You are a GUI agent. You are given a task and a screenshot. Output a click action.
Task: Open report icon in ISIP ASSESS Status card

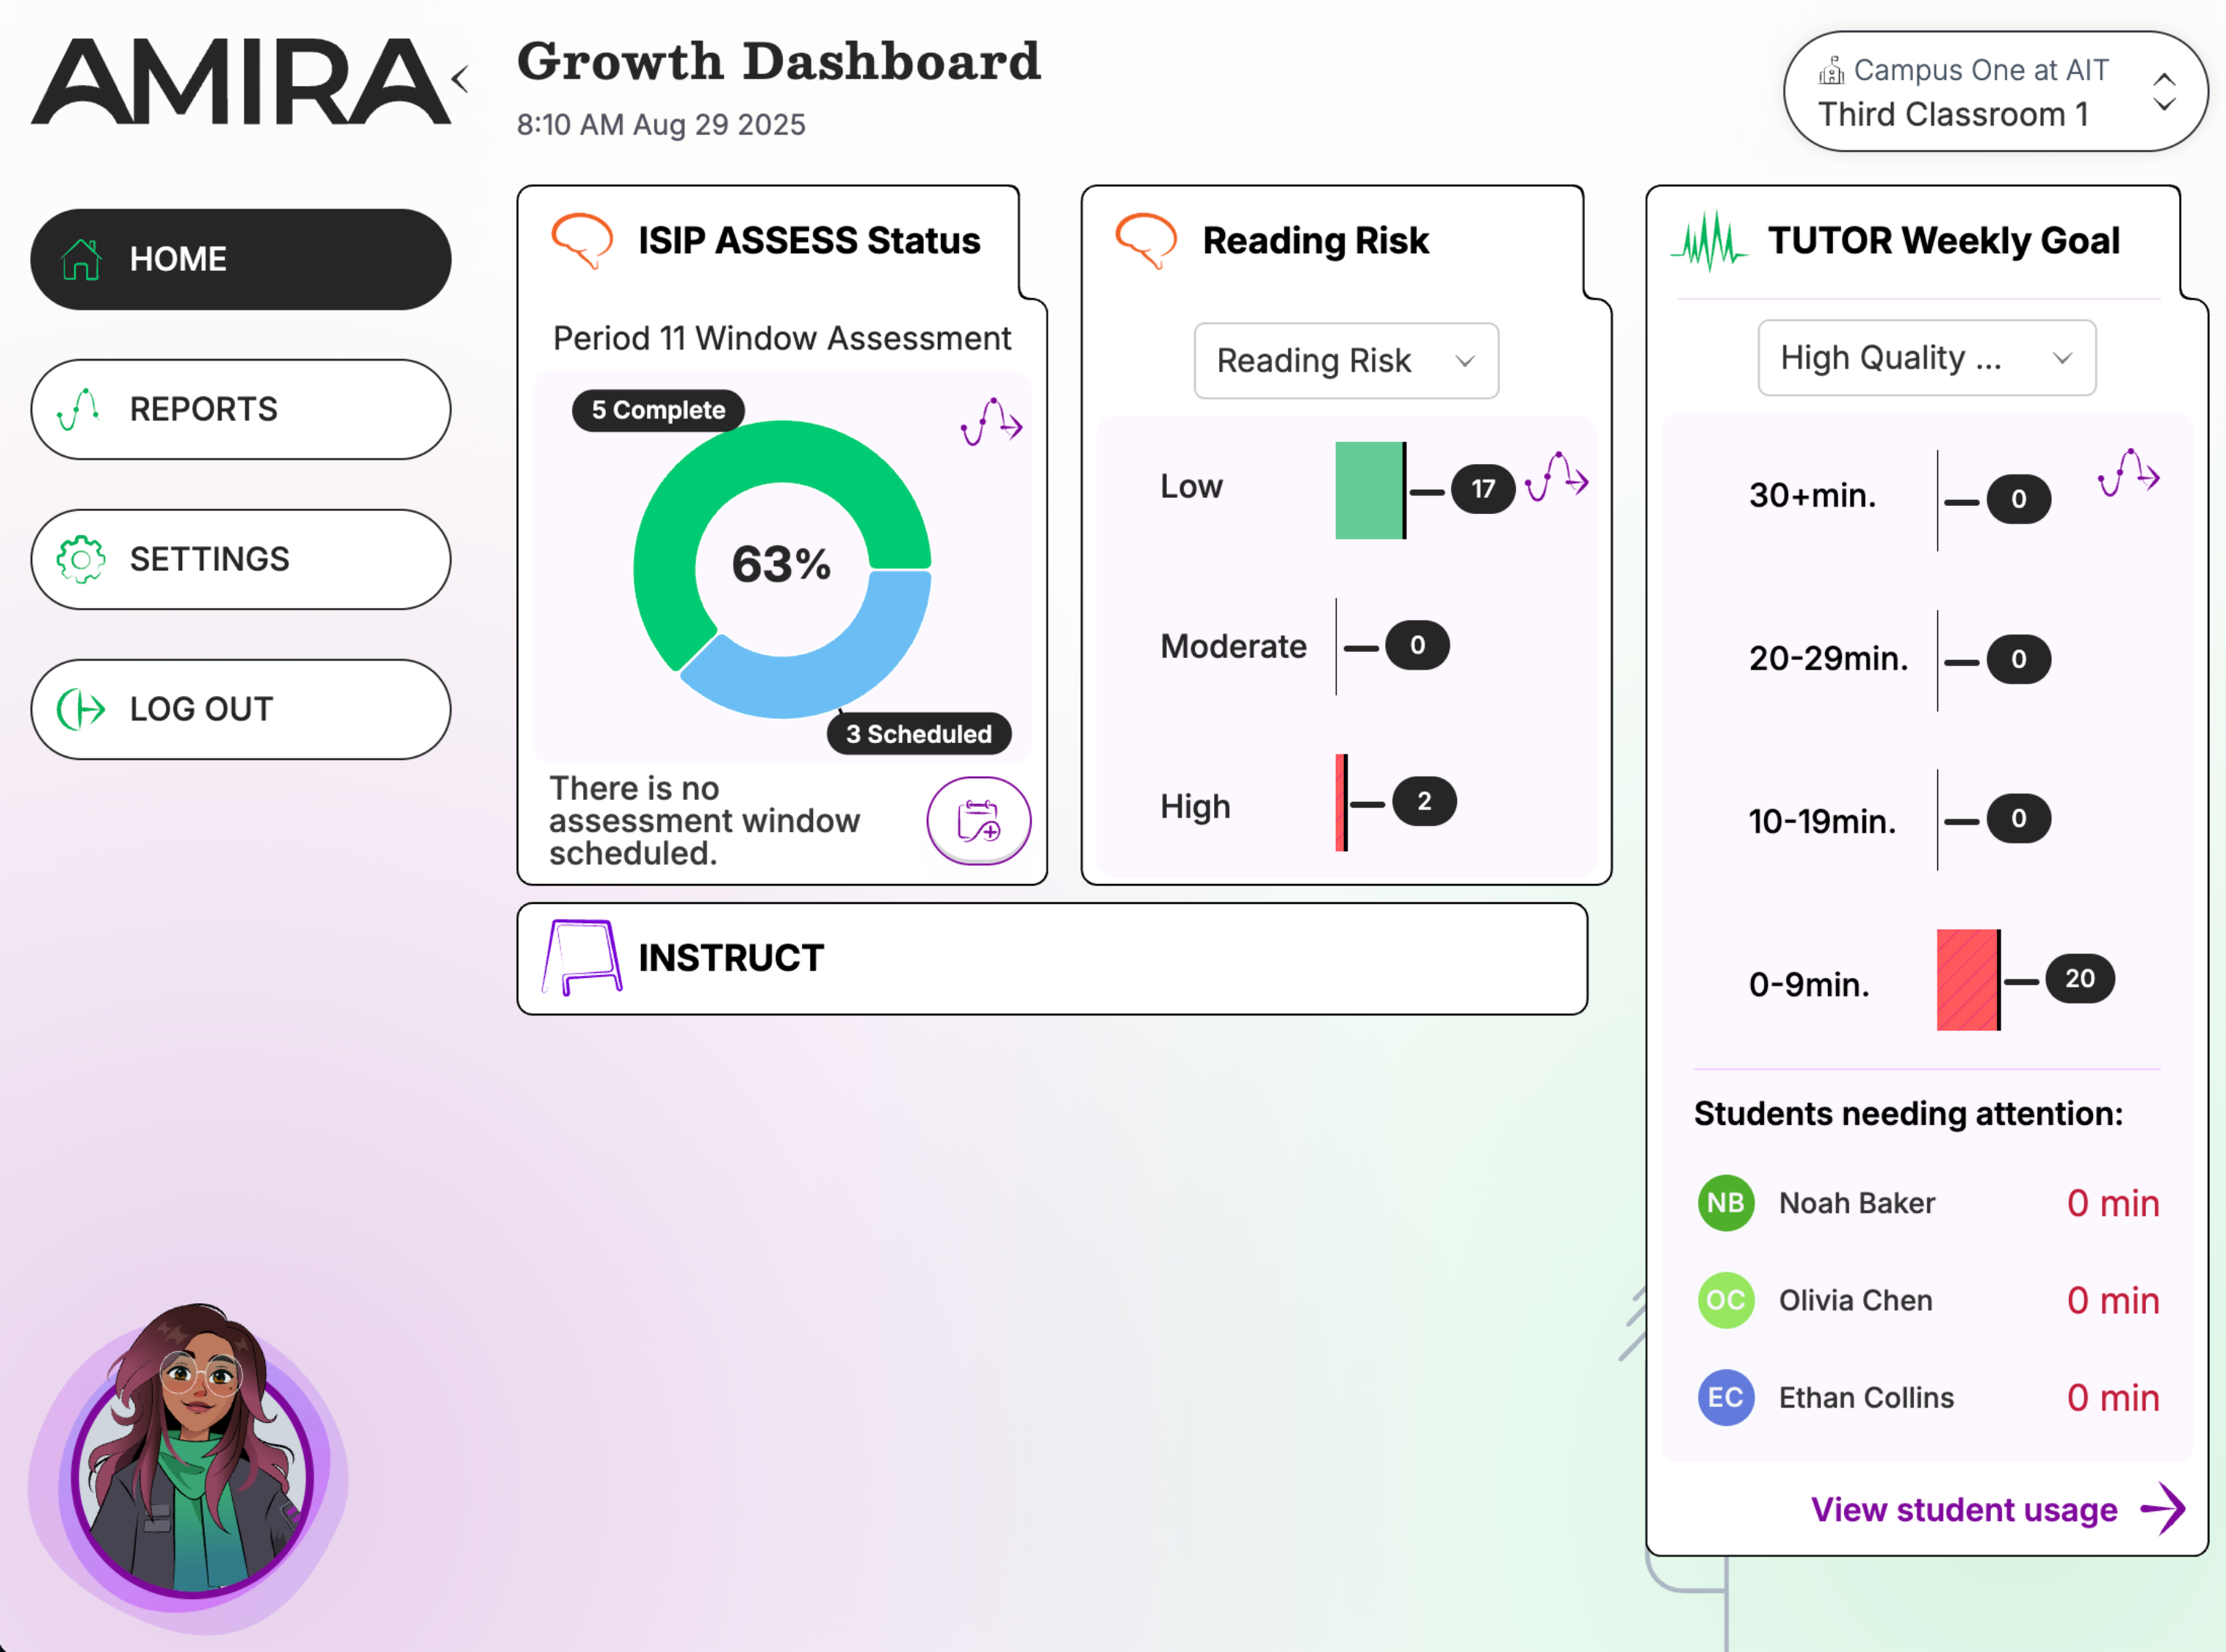coord(990,422)
